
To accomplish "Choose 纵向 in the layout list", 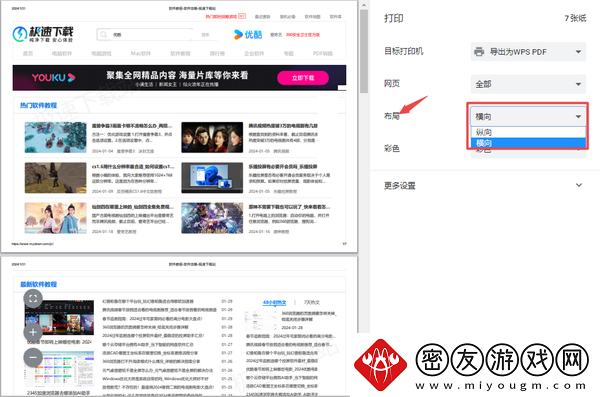I will coord(528,132).
